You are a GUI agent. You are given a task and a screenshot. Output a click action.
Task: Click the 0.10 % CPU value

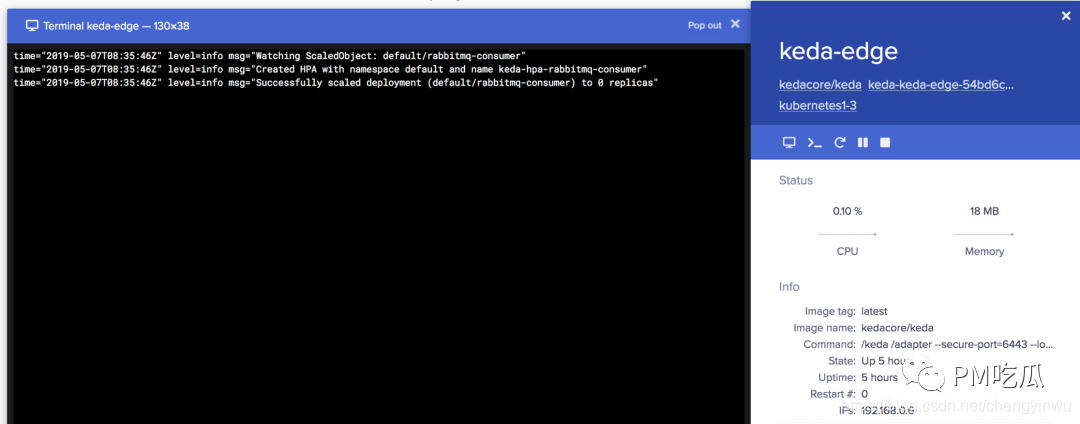(x=847, y=211)
